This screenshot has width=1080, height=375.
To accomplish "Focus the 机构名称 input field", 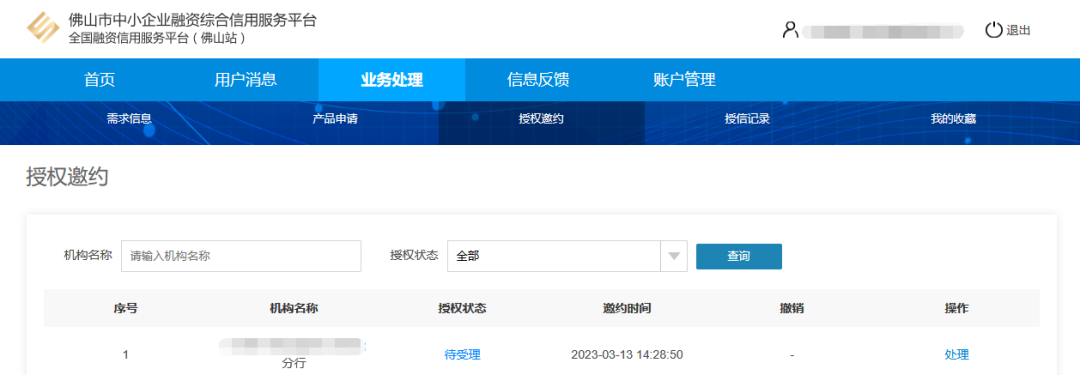I will 241,256.
